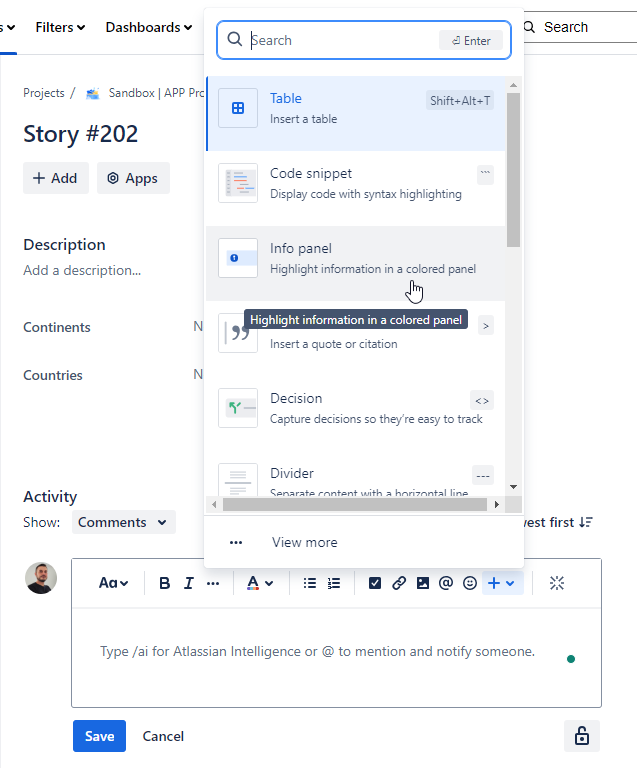Select Table from insert menu

pyautogui.click(x=356, y=113)
